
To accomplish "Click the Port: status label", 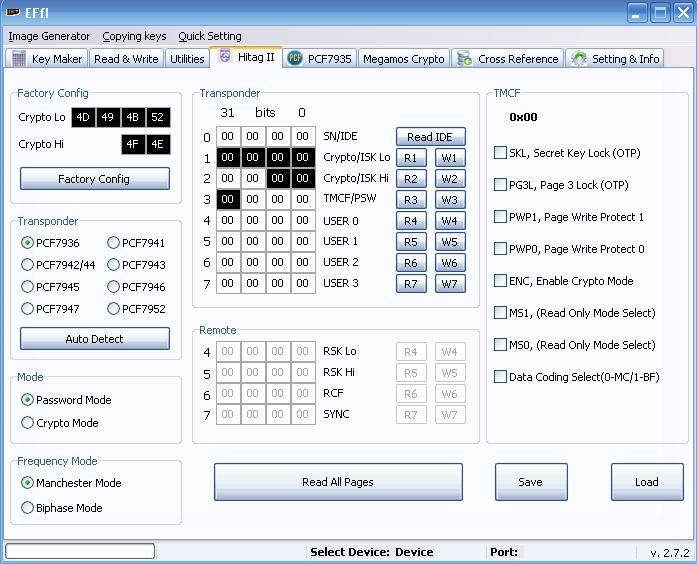I will (504, 552).
